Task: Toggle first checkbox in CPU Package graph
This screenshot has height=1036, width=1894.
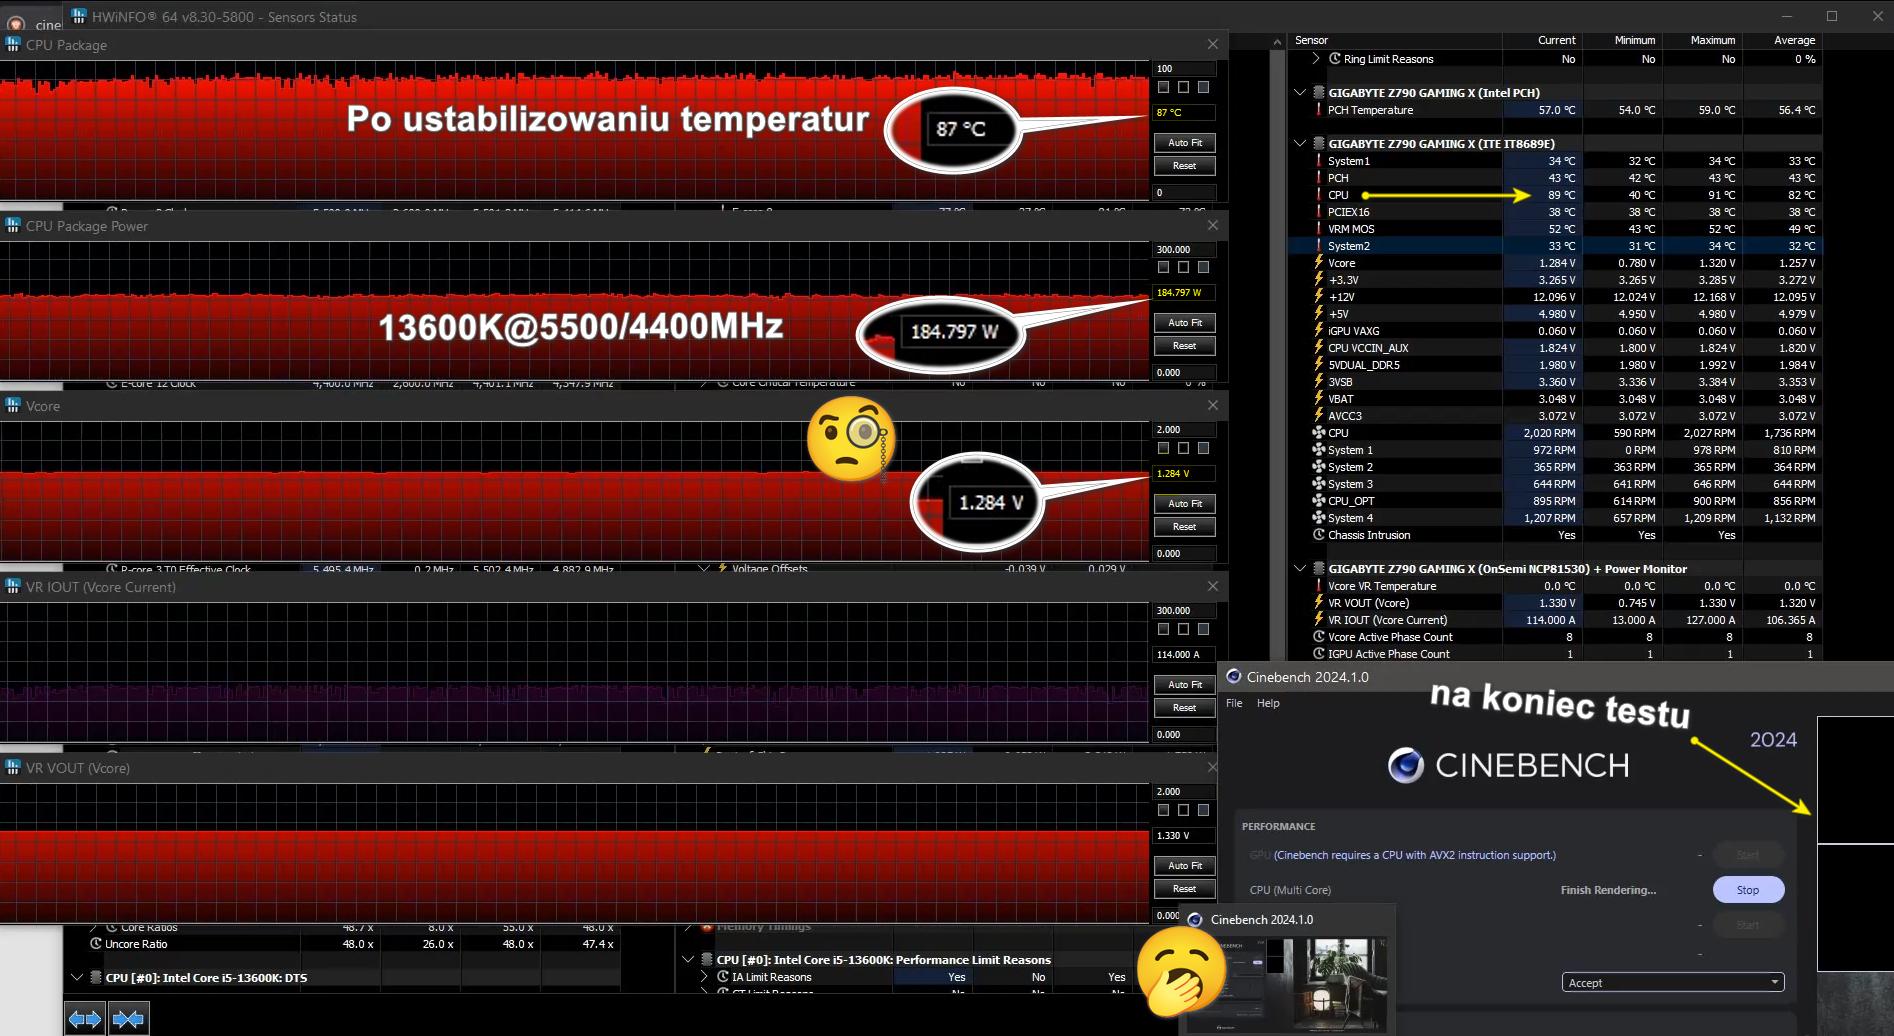Action: (x=1163, y=87)
